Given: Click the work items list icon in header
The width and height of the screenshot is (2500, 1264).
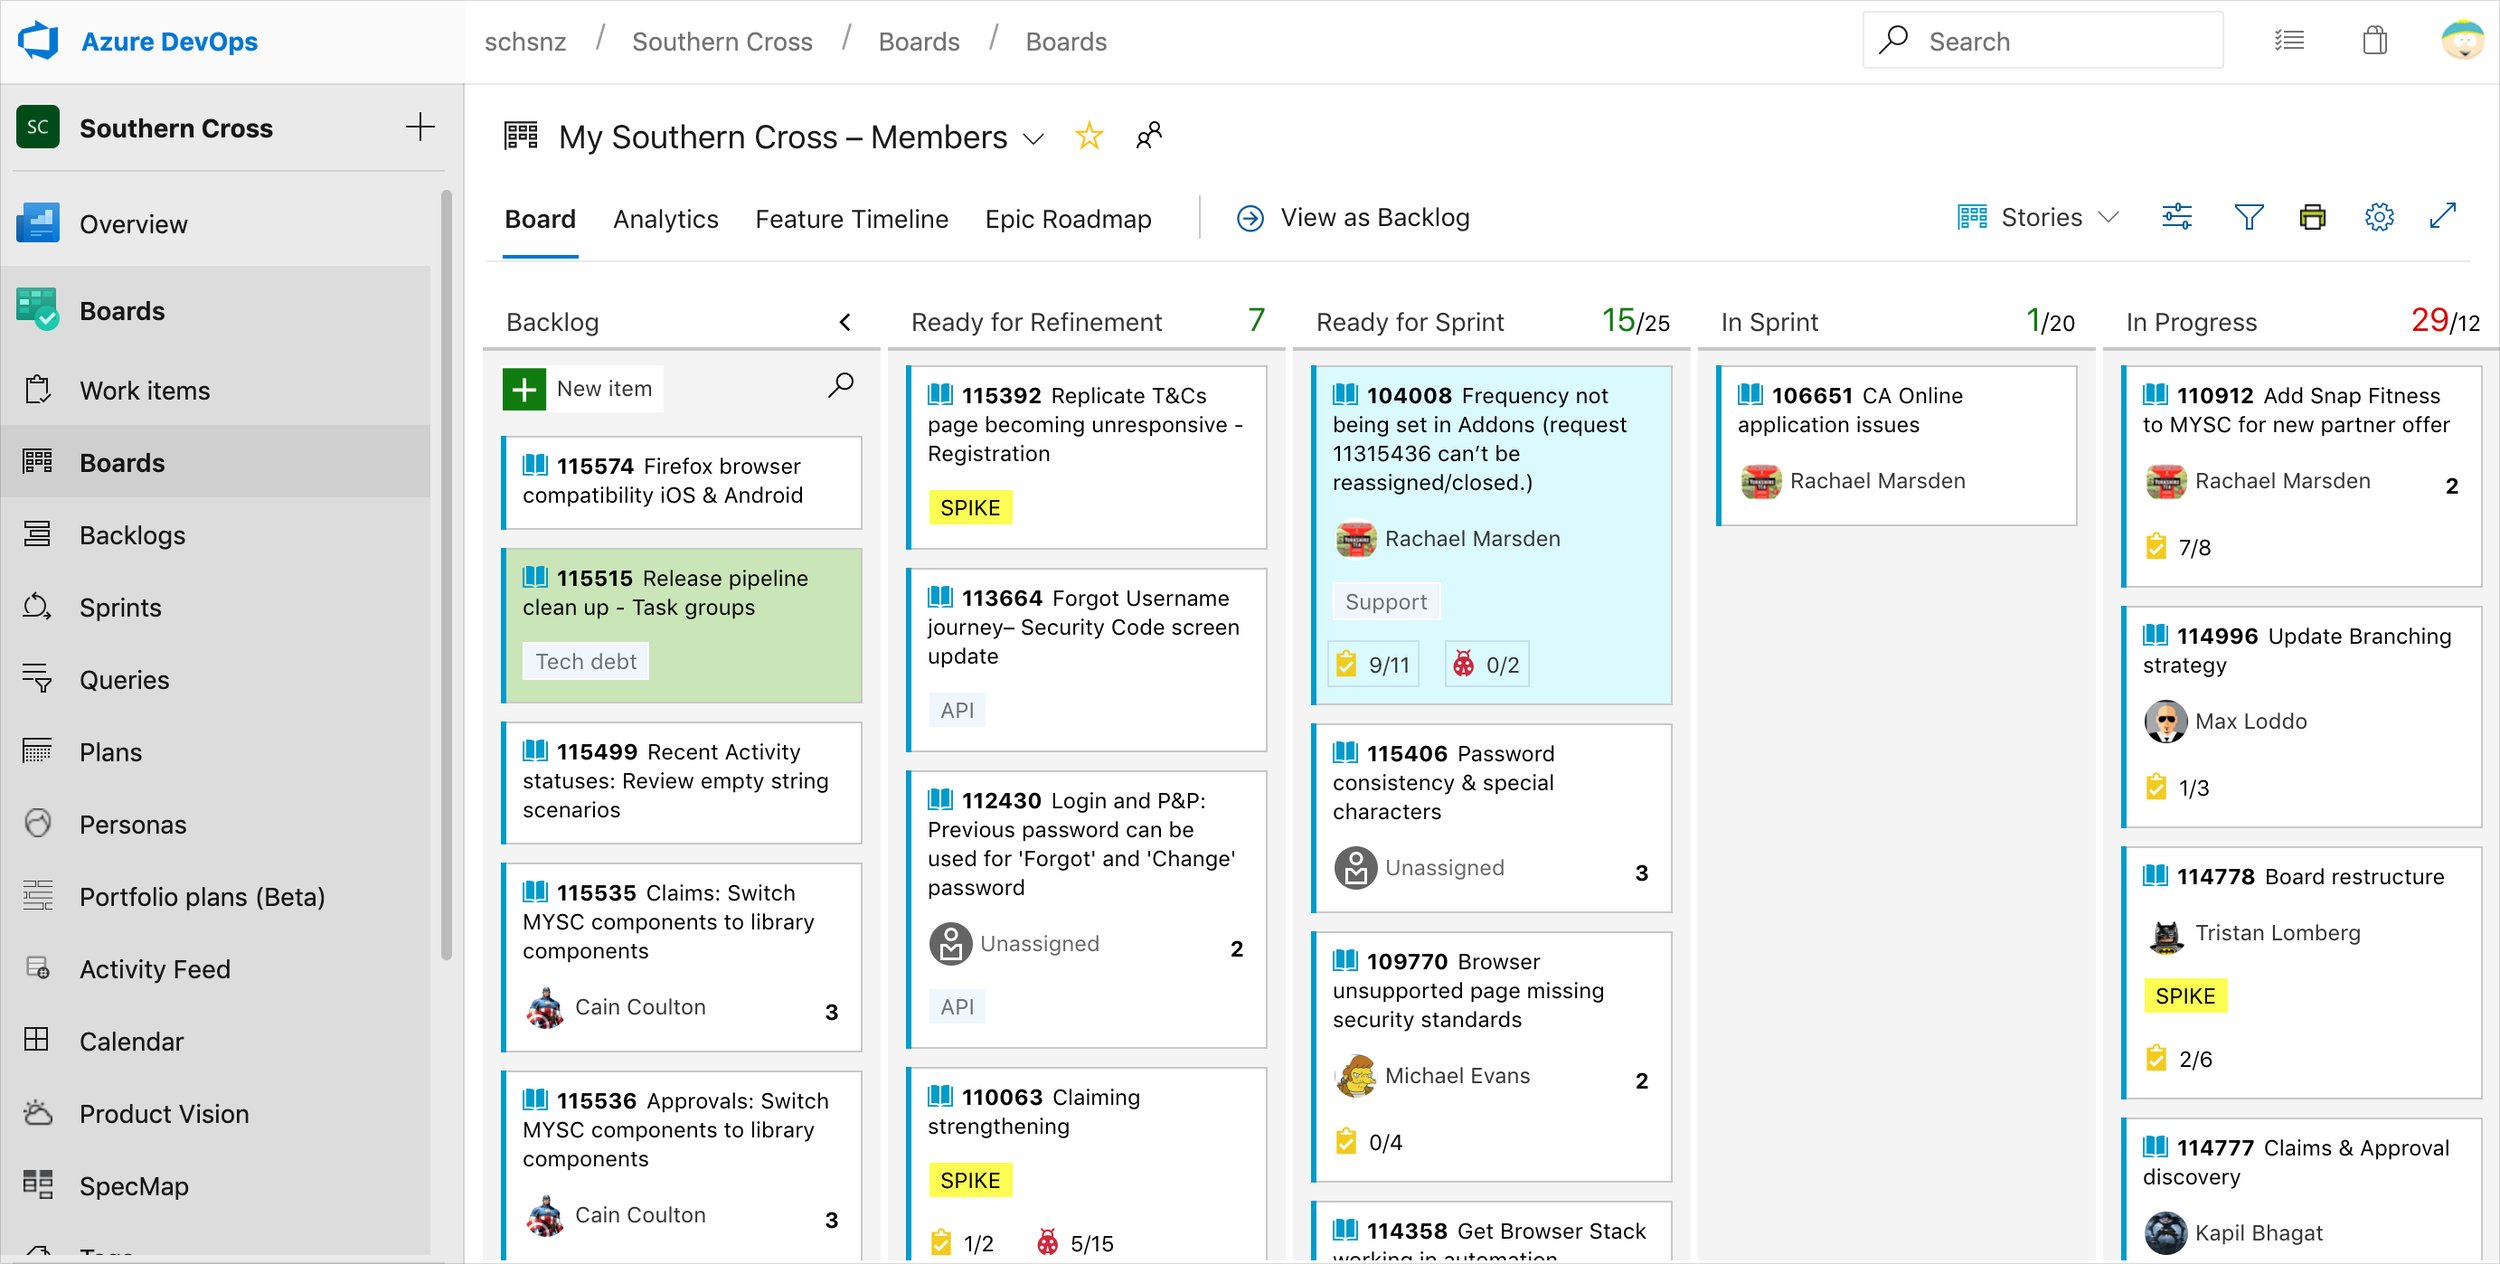Looking at the screenshot, I should click(2289, 41).
